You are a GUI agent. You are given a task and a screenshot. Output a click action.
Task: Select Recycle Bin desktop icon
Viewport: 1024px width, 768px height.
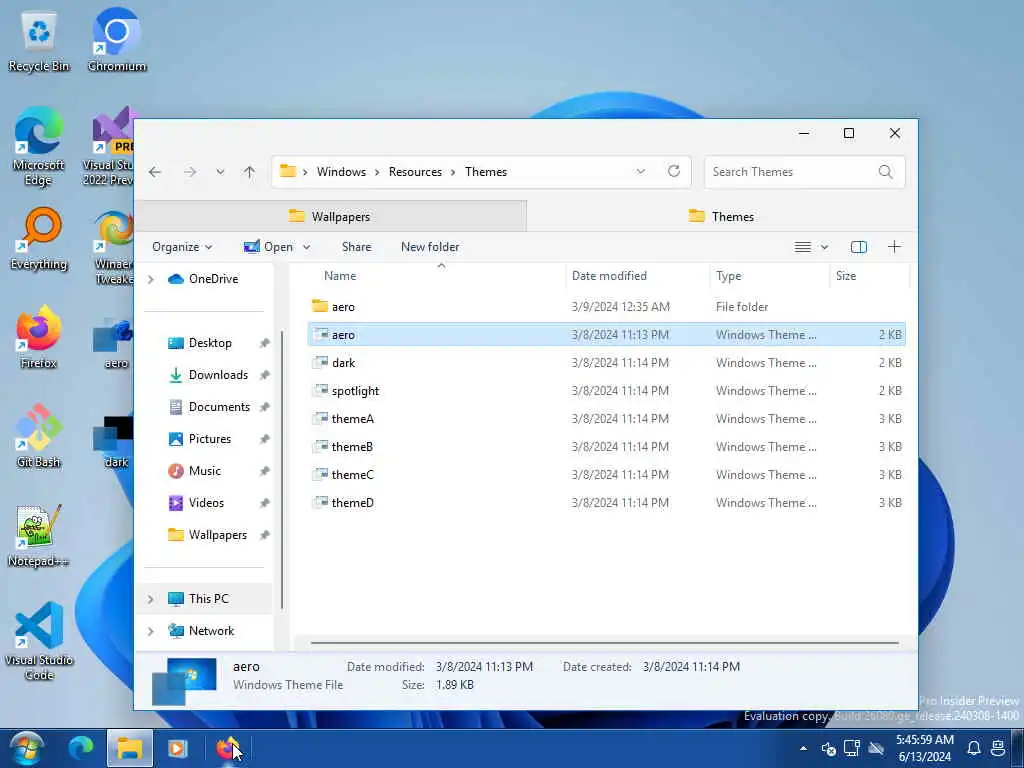[x=39, y=42]
